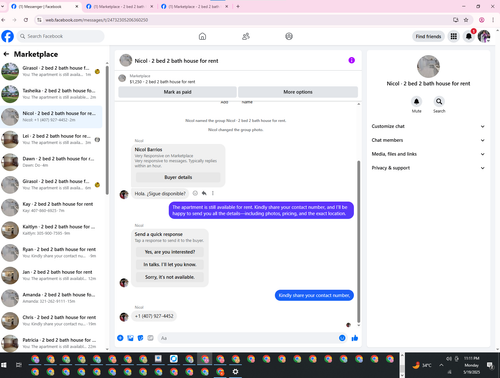Image resolution: width=500 pixels, height=378 pixels.
Task: Switch to second Marketplace browser tab
Action: click(x=119, y=6)
